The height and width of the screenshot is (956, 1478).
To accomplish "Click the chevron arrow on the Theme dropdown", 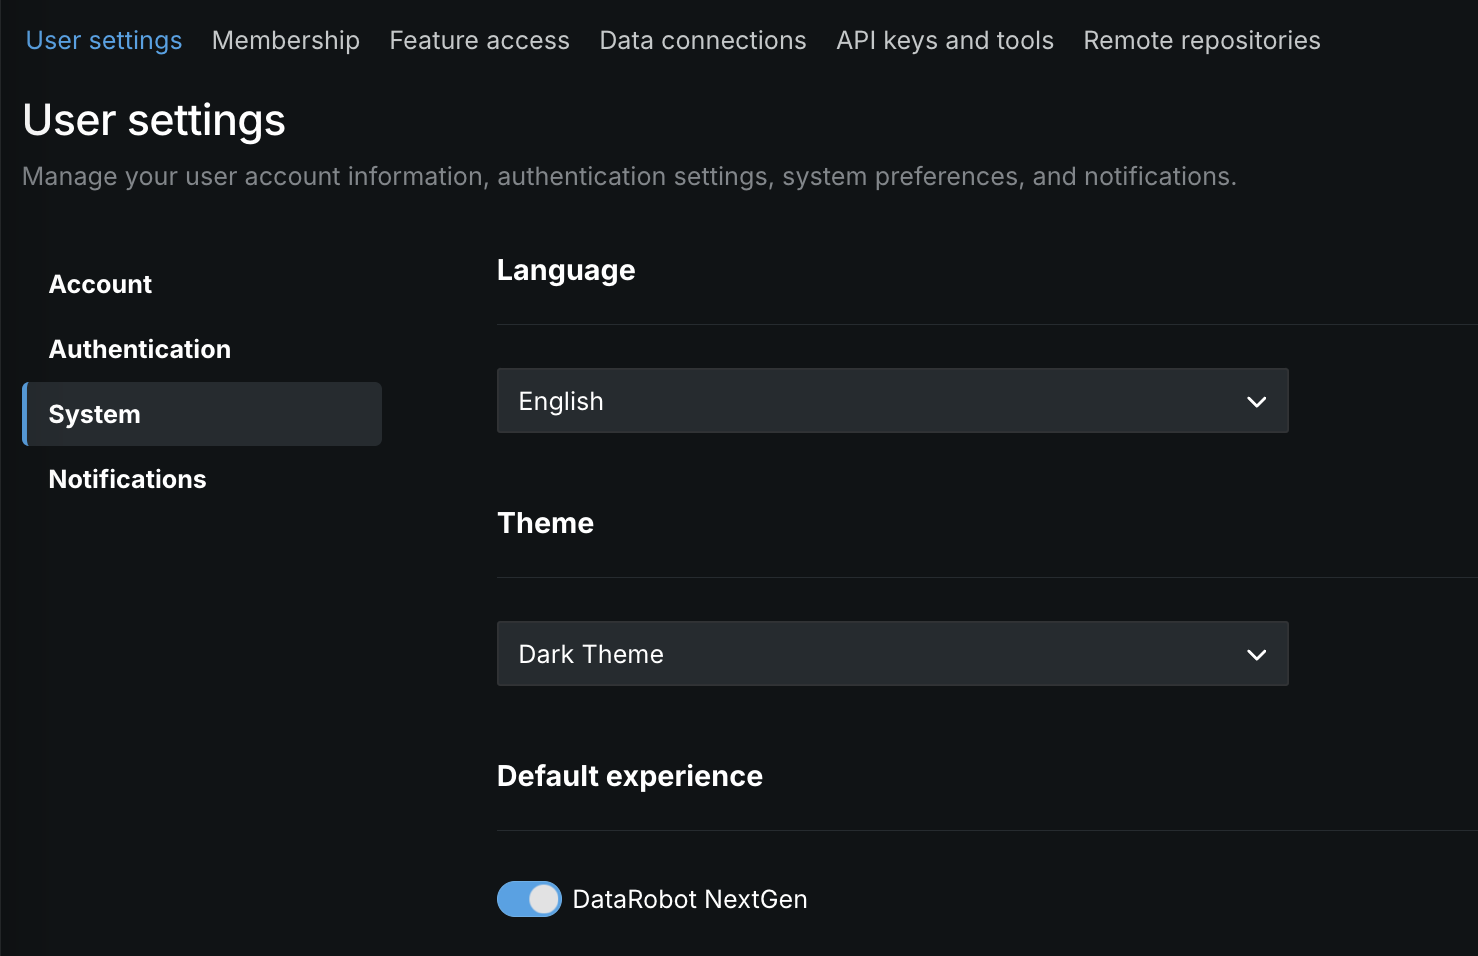I will tap(1256, 655).
